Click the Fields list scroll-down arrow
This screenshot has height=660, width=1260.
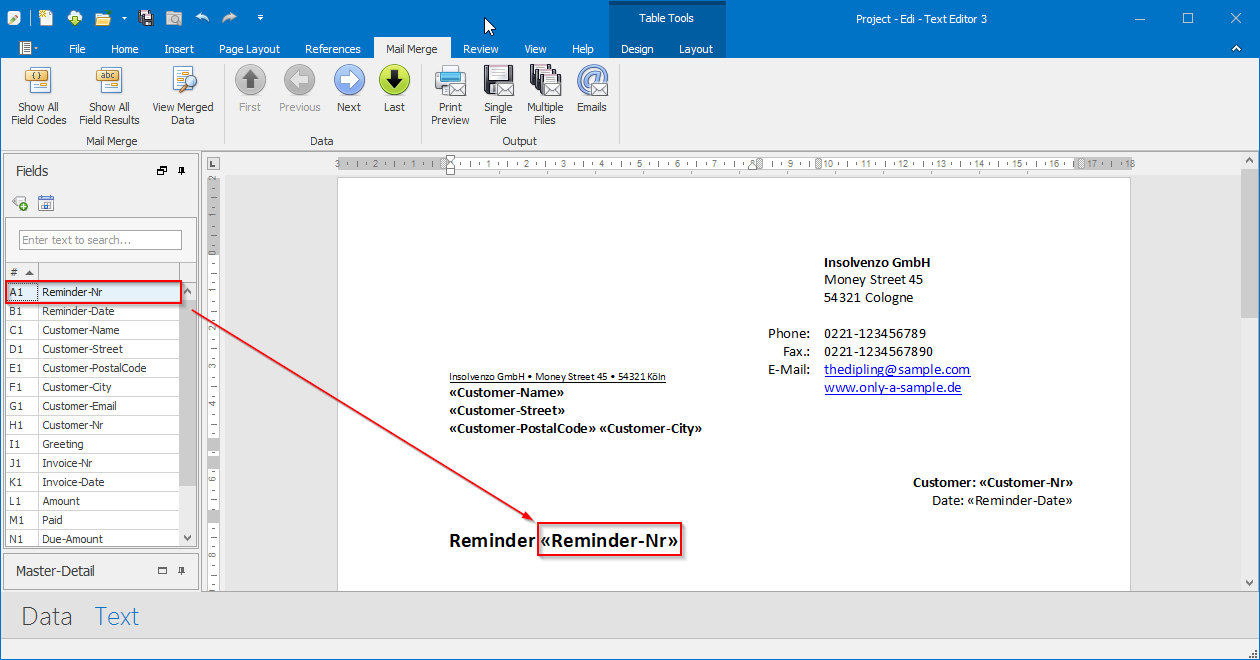(188, 538)
